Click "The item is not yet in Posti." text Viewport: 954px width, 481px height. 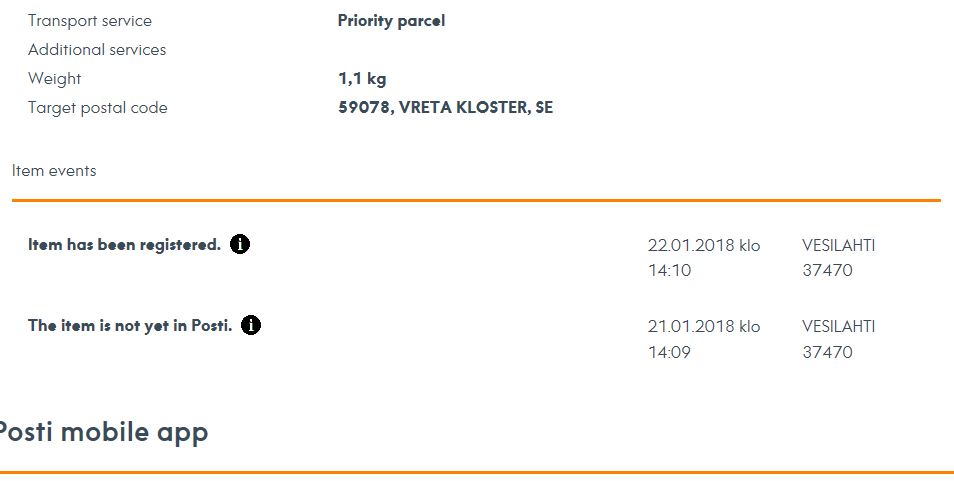[x=130, y=326]
